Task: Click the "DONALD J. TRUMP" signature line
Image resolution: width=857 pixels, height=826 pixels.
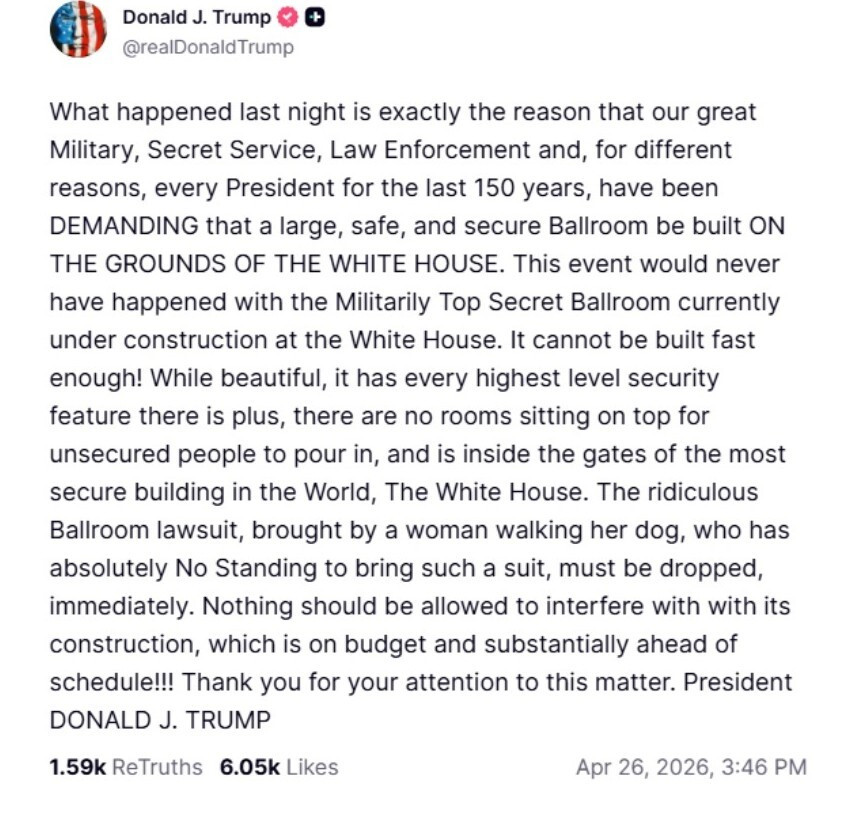Action: 160,720
